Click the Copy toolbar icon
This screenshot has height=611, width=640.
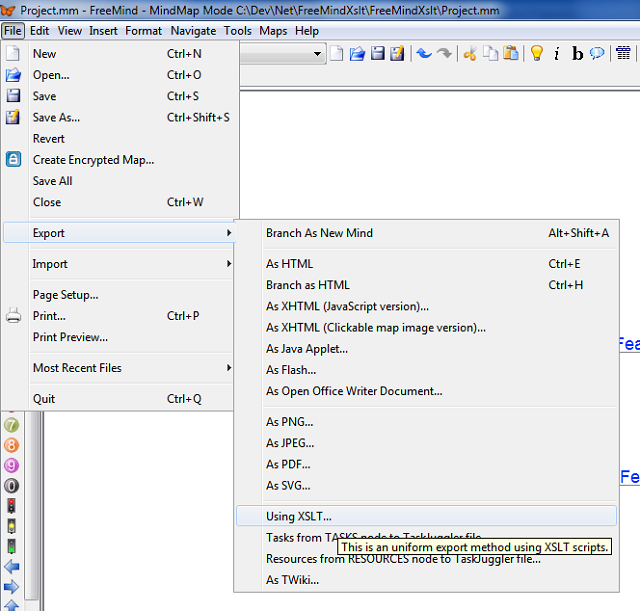(x=490, y=53)
